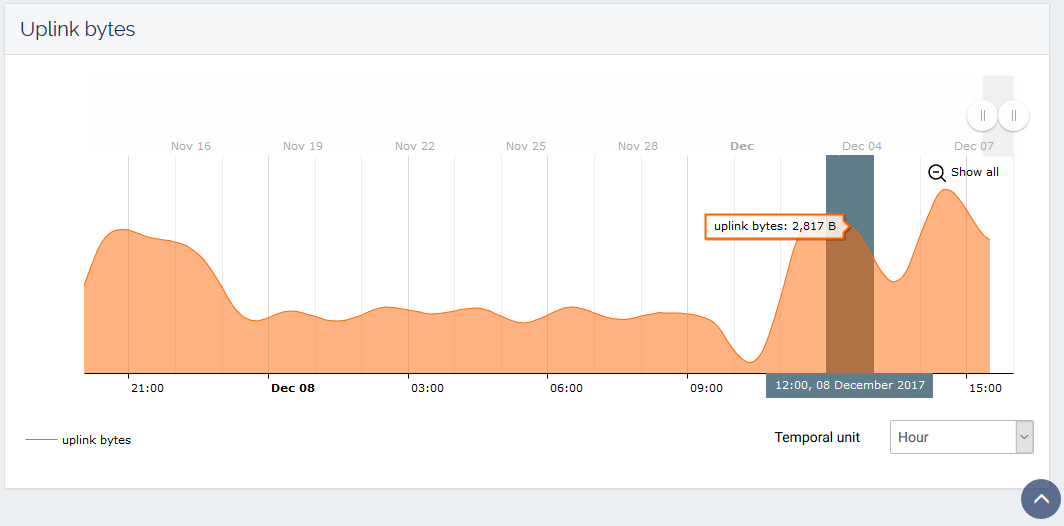Click the arrow on the Temporal unit combo box
This screenshot has width=1064, height=526.
pos(1024,437)
